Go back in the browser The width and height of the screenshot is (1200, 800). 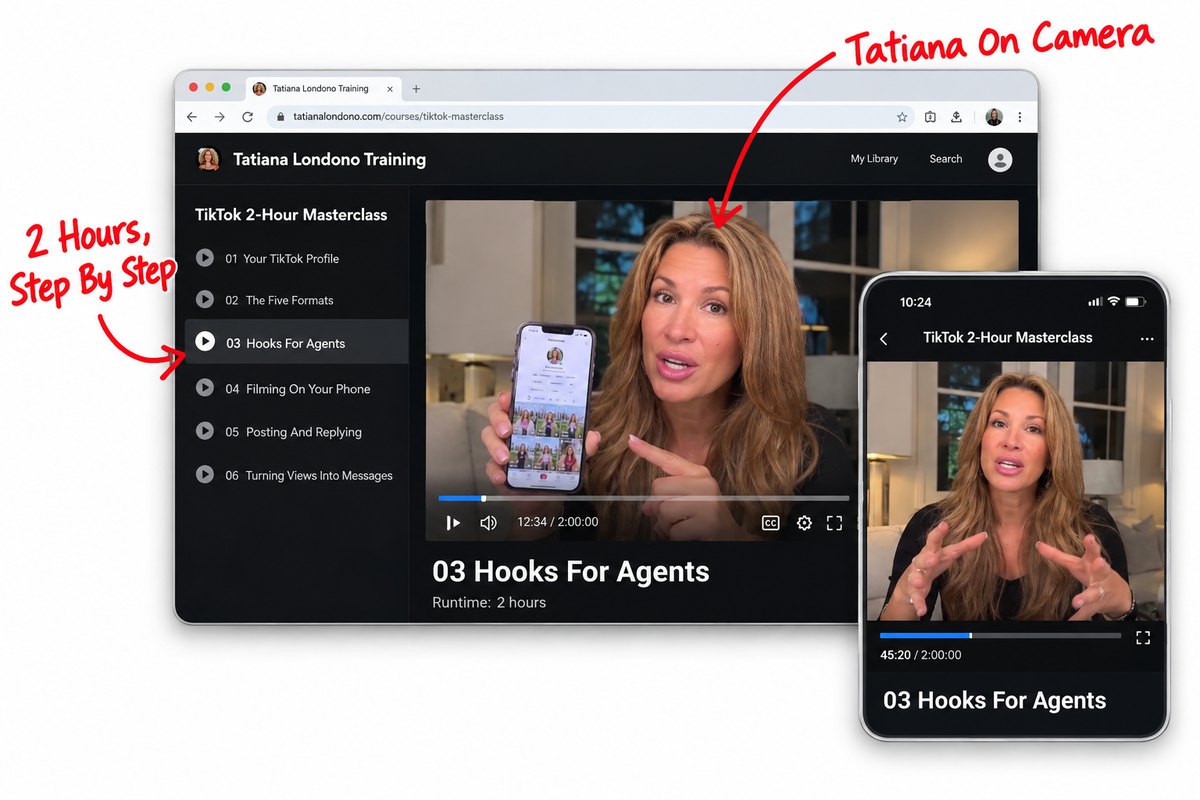tap(192, 117)
